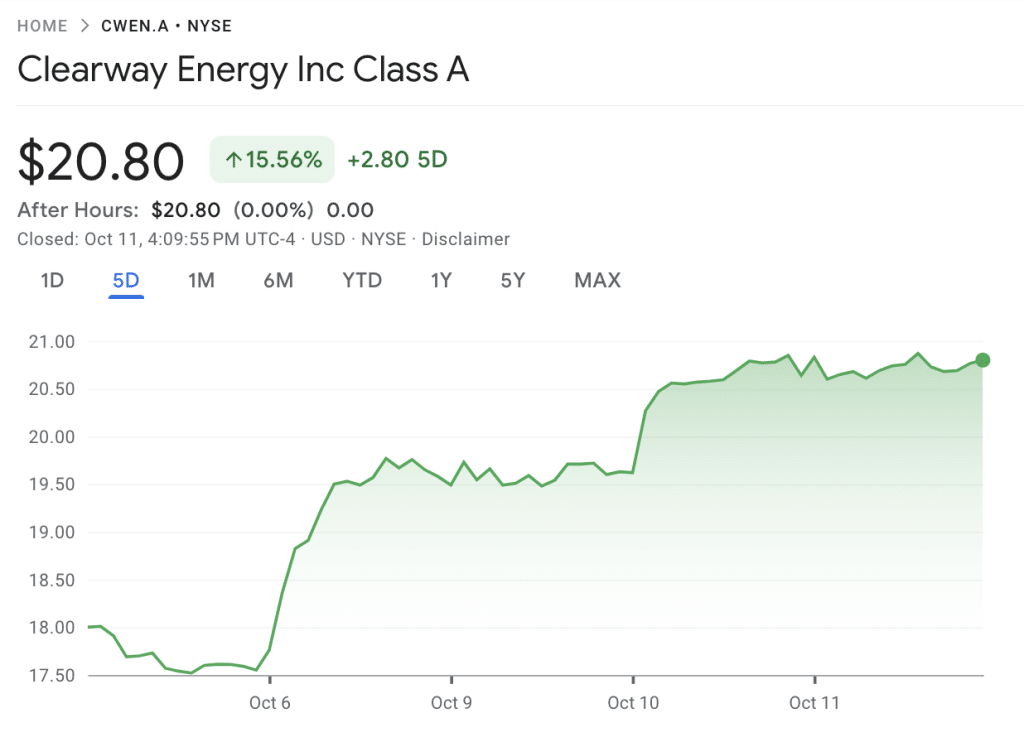Image resolution: width=1024 pixels, height=742 pixels.
Task: Show the YTD chart range
Action: pos(362,280)
